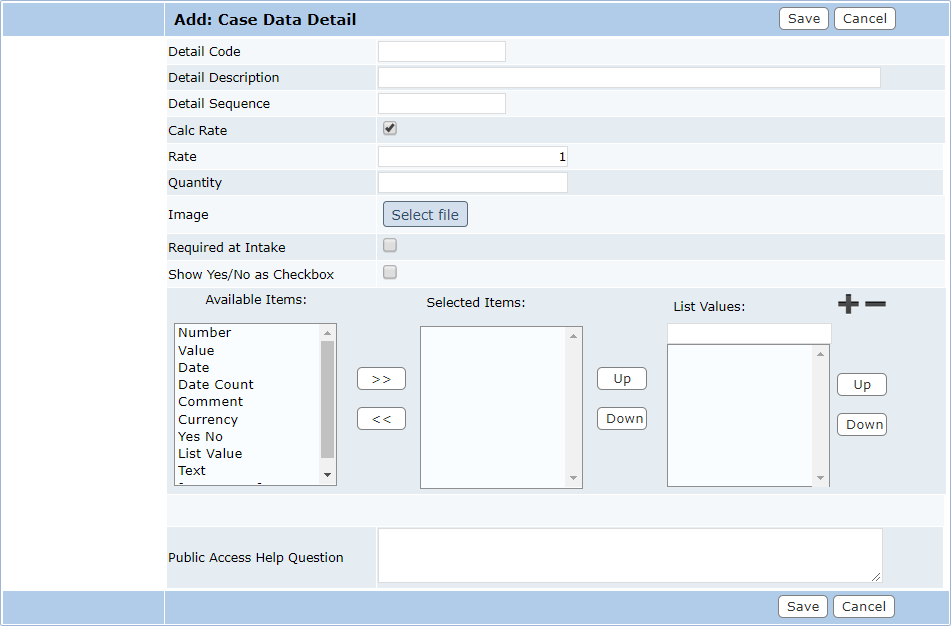Screen dimensions: 951x626
Task: Click the top Save button
Action: pyautogui.click(x=804, y=19)
